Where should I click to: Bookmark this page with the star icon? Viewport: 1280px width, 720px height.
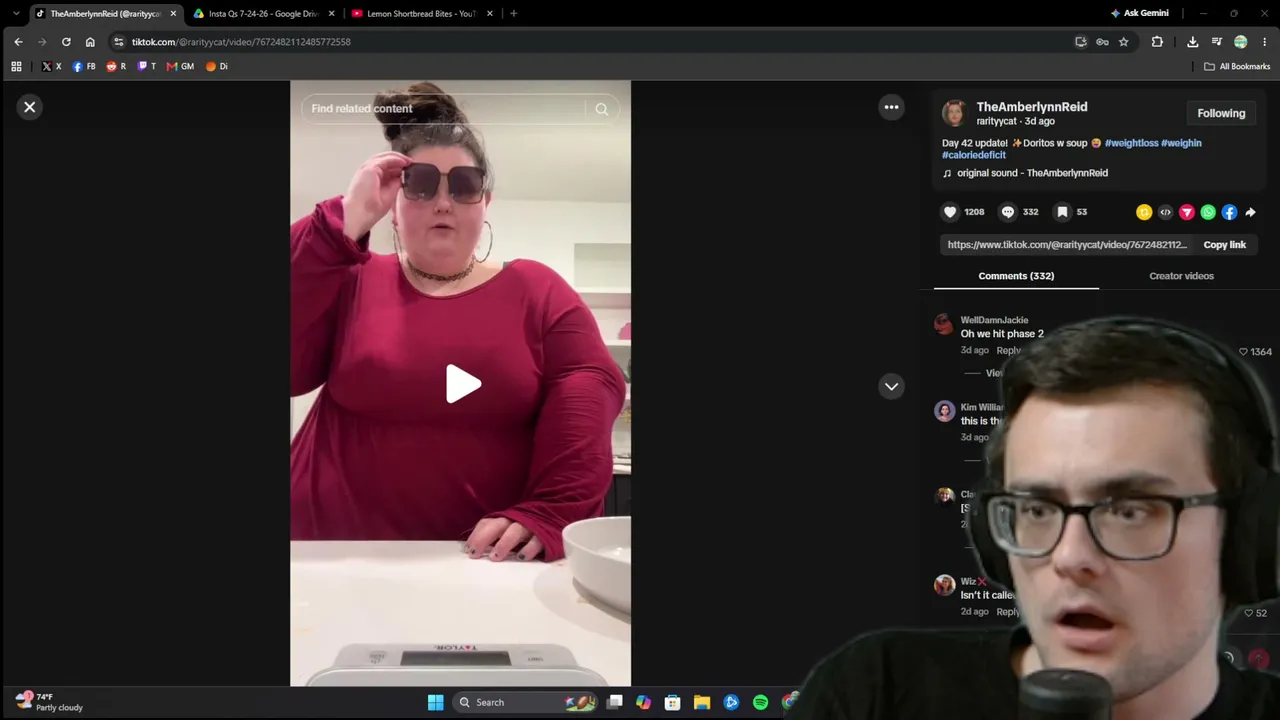pos(1123,42)
